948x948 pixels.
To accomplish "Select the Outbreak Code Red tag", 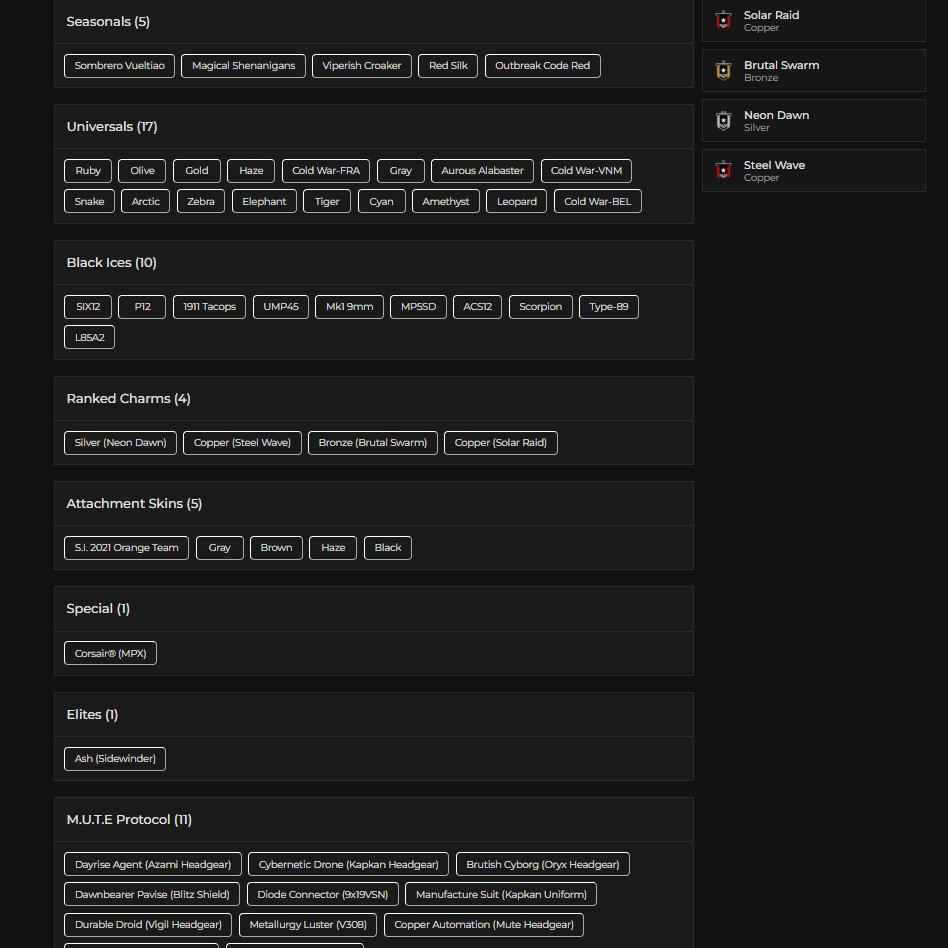I will [x=542, y=66].
